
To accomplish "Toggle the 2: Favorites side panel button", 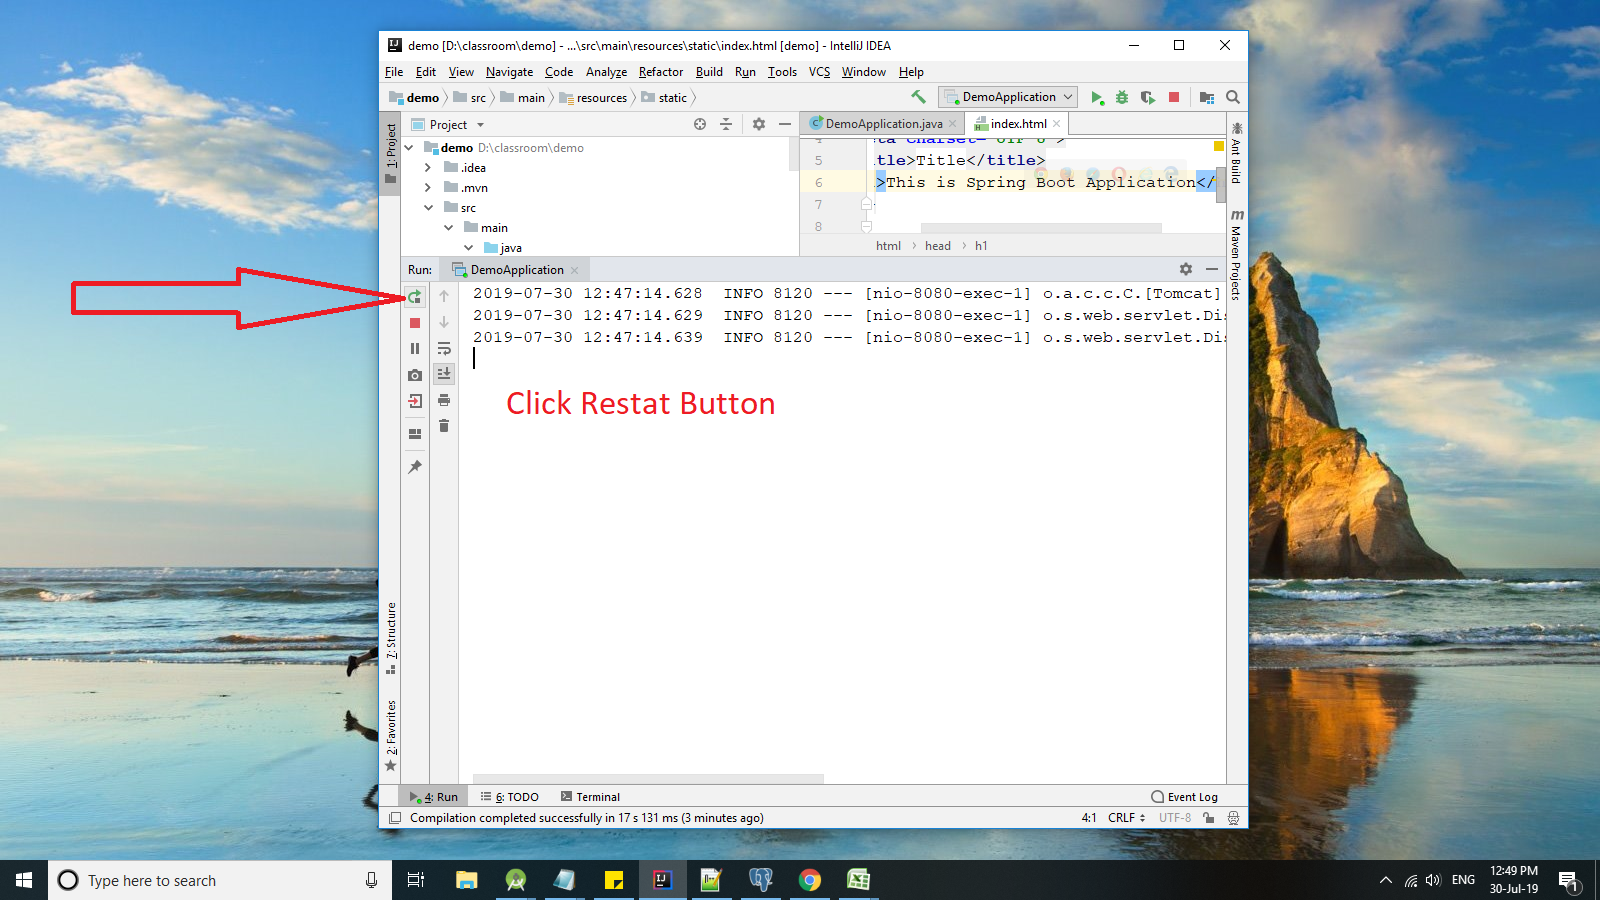I will 391,736.
